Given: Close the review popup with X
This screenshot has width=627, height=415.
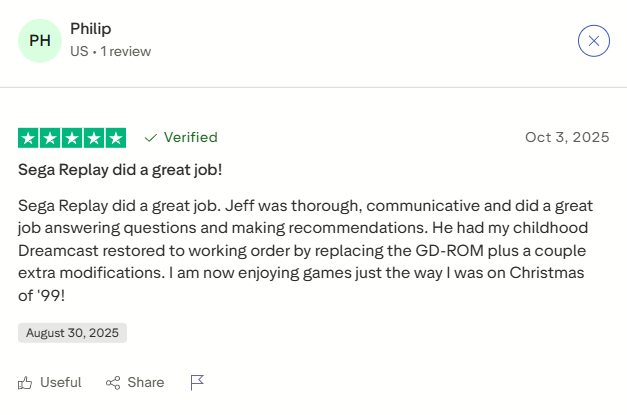Looking at the screenshot, I should coord(594,40).
